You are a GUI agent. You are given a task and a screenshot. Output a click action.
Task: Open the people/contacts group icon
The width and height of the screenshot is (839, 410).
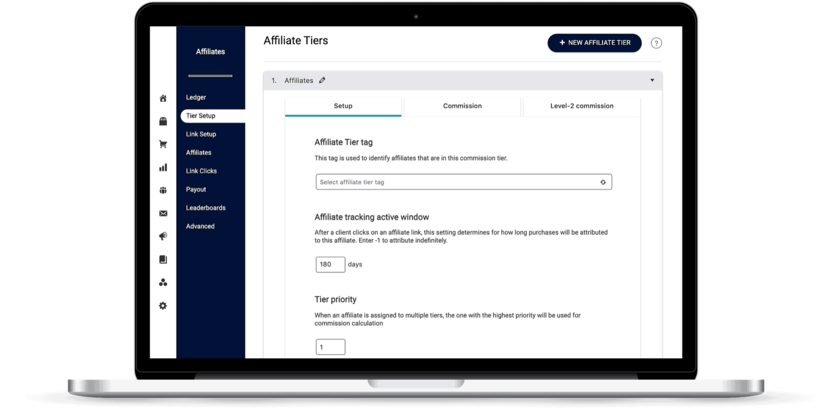coord(163,190)
